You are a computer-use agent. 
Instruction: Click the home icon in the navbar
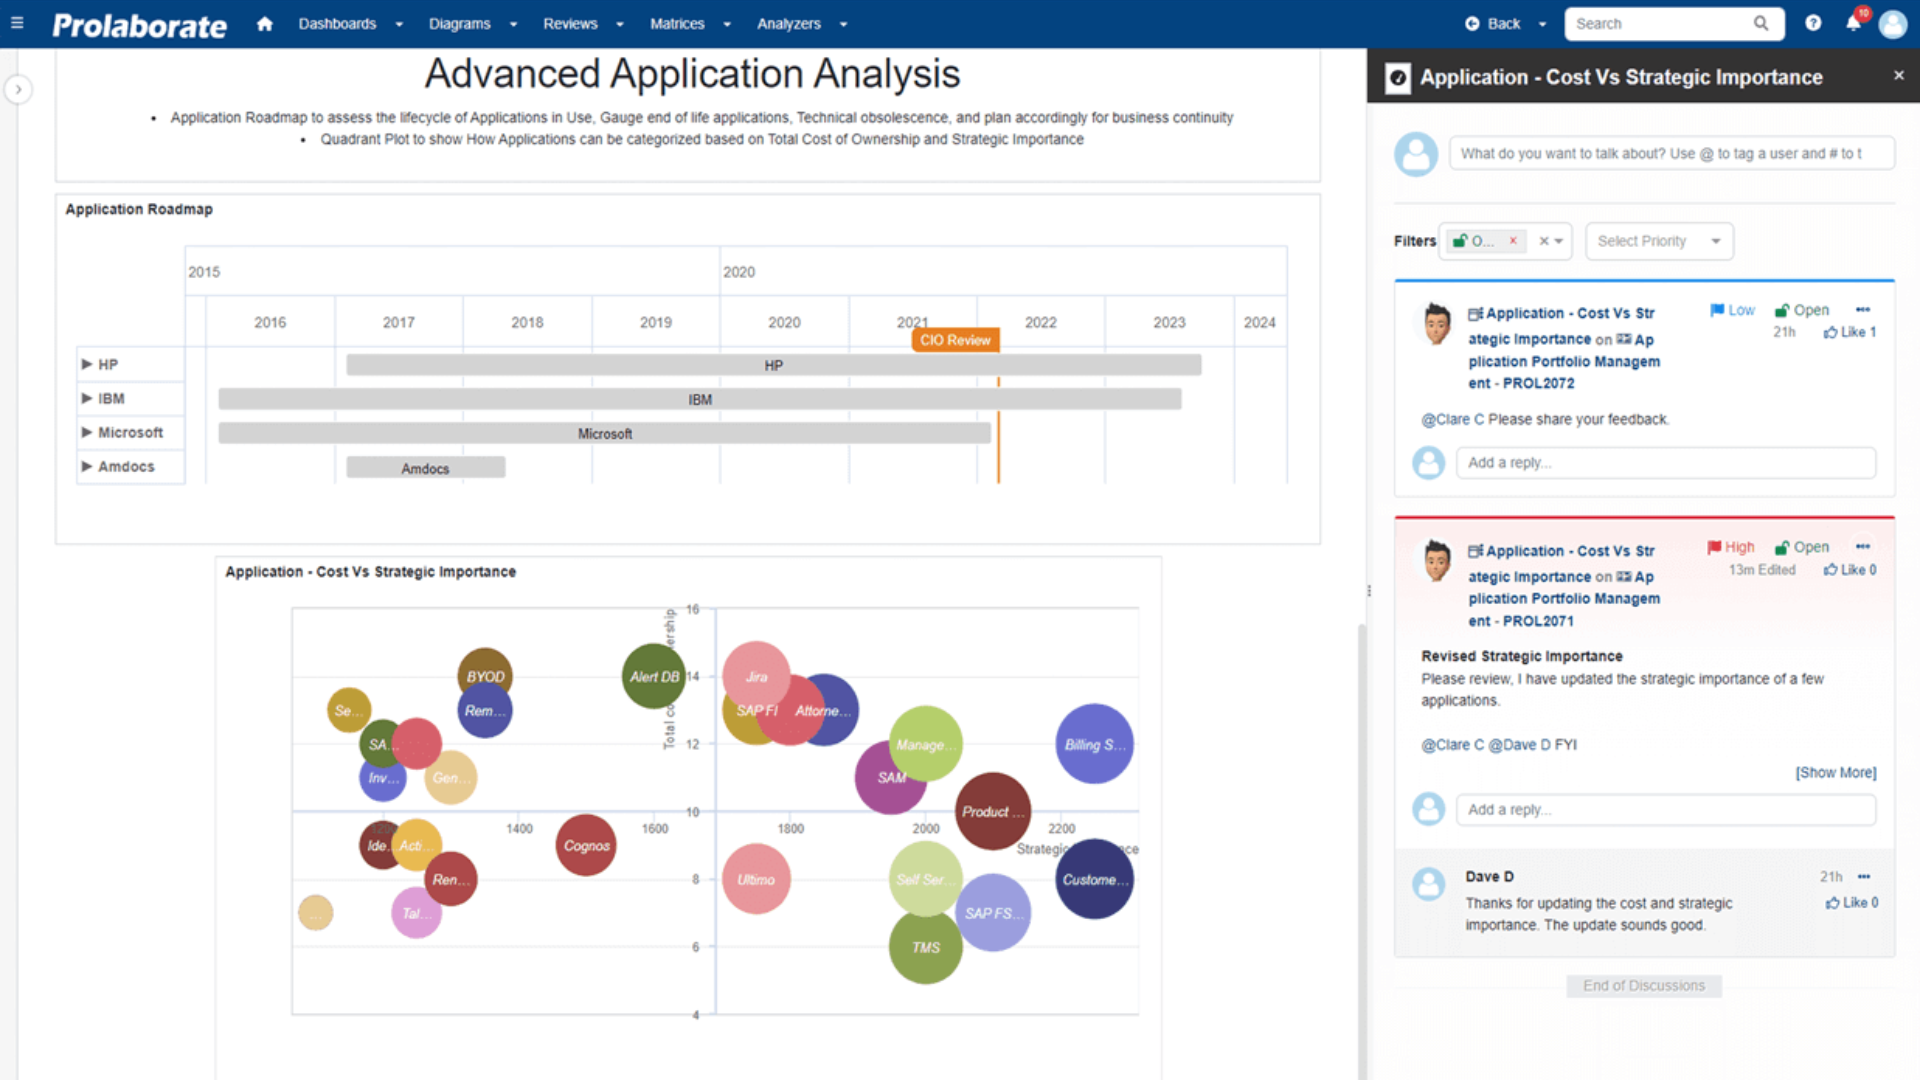point(264,23)
